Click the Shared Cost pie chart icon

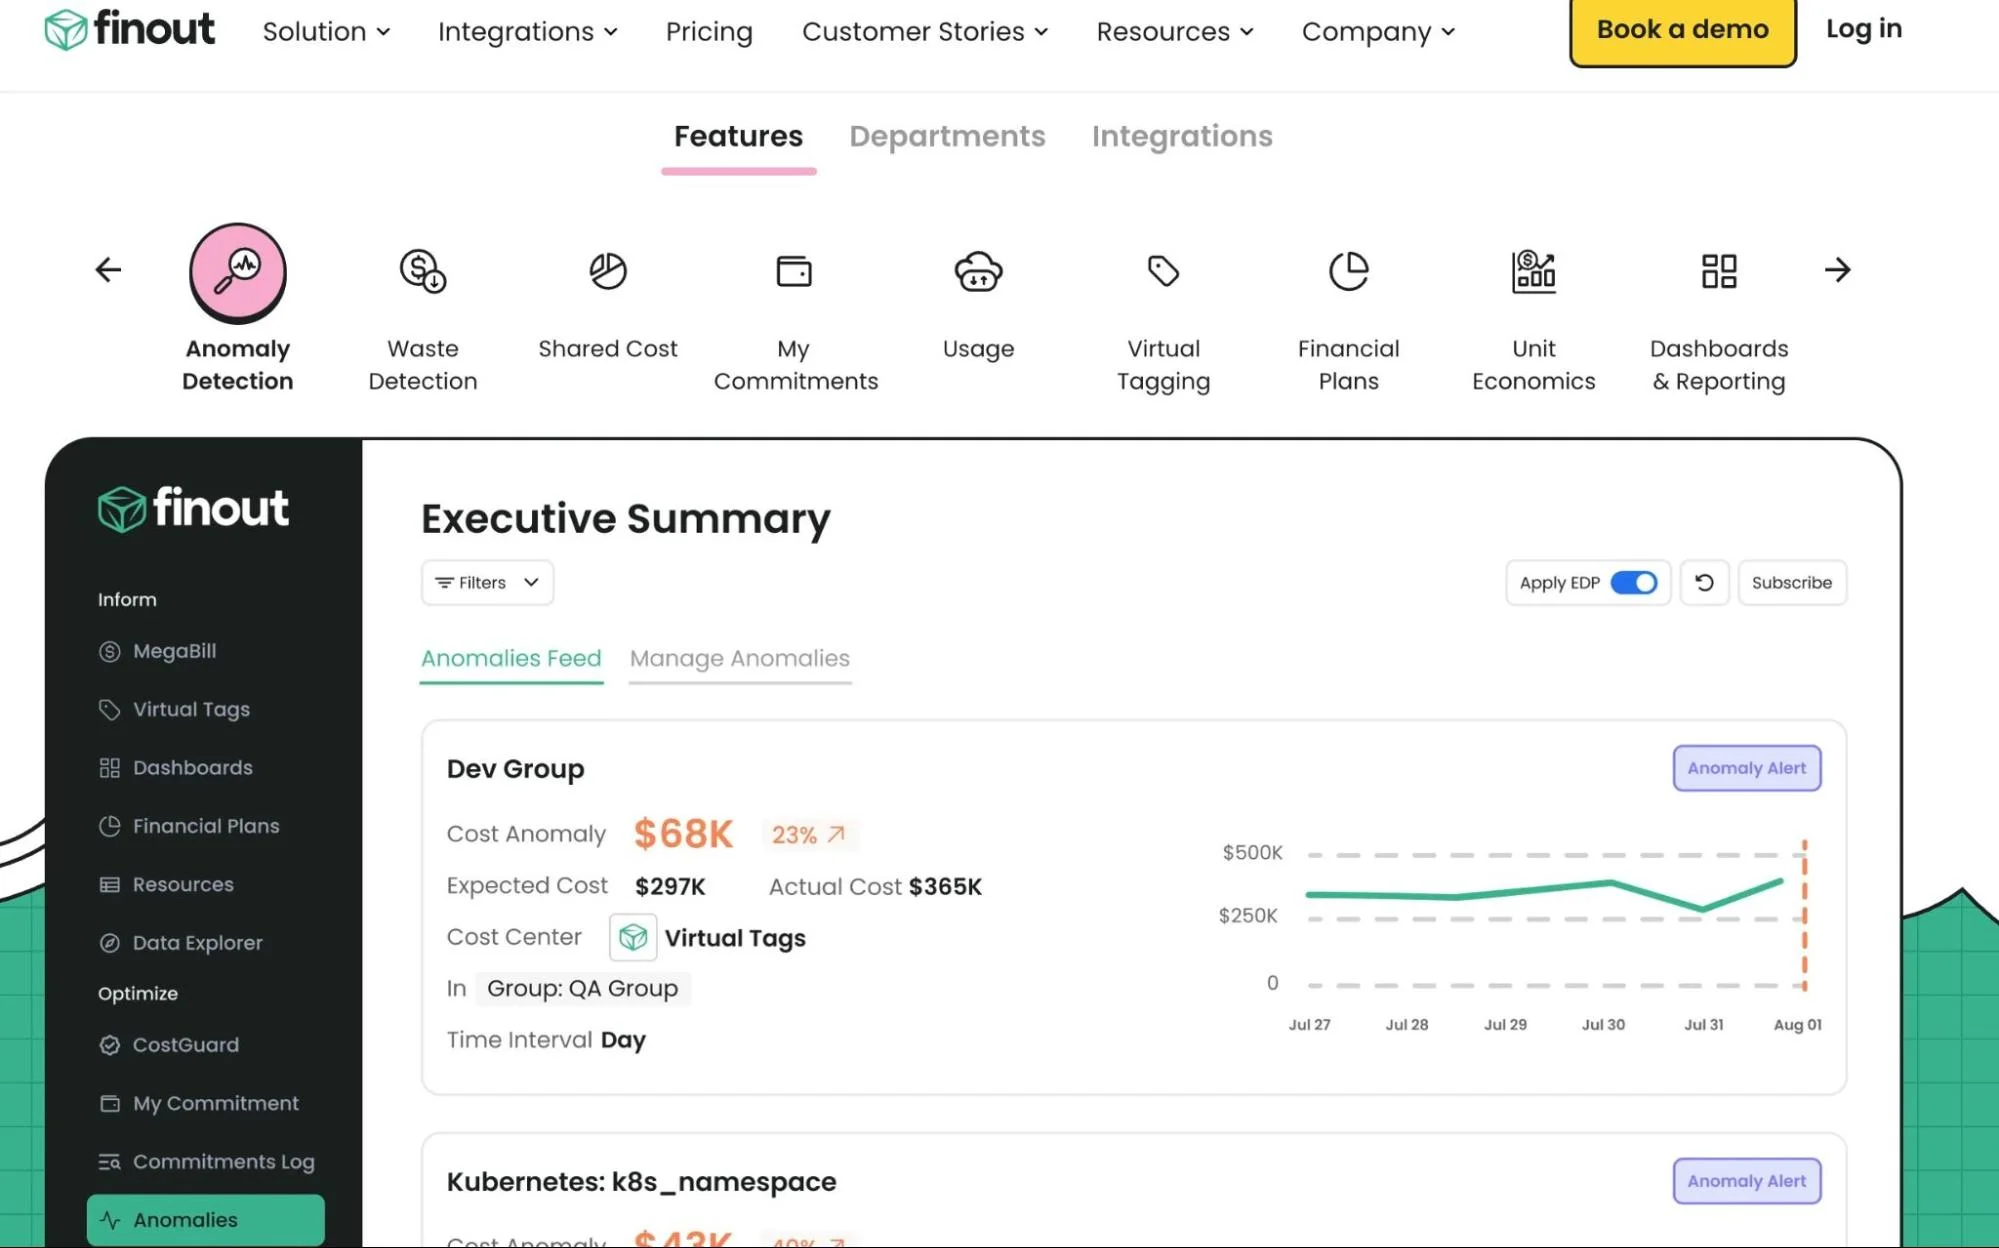[x=607, y=272]
